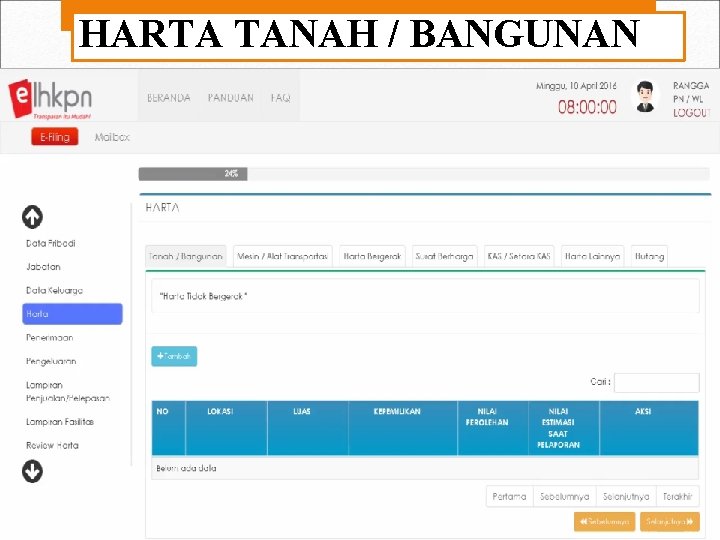Sort by the NO column header

(x=169, y=428)
